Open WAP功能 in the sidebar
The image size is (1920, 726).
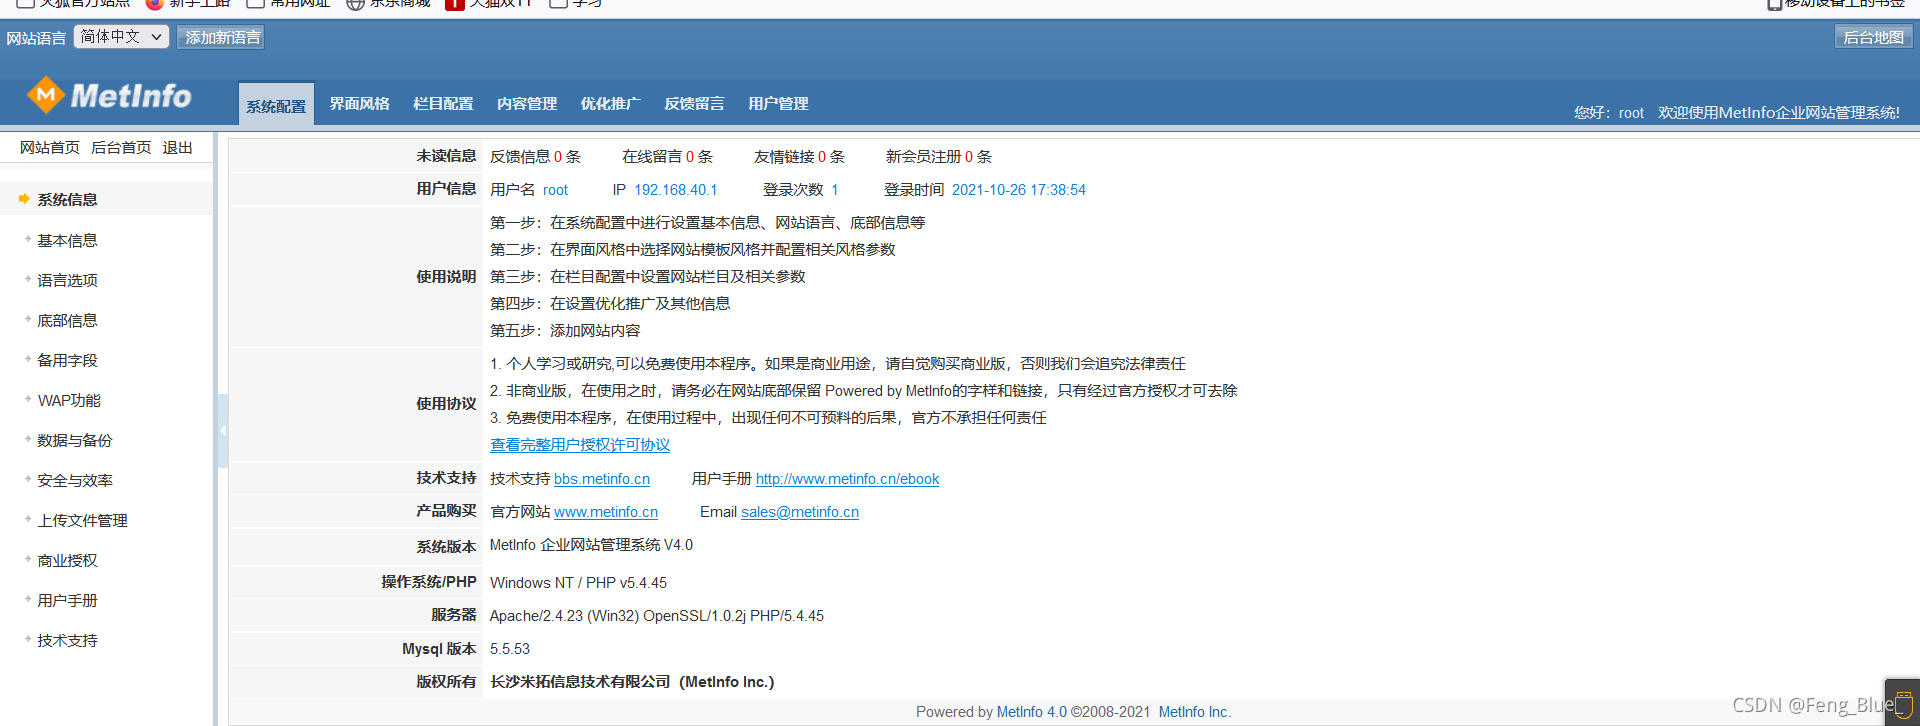(x=69, y=401)
